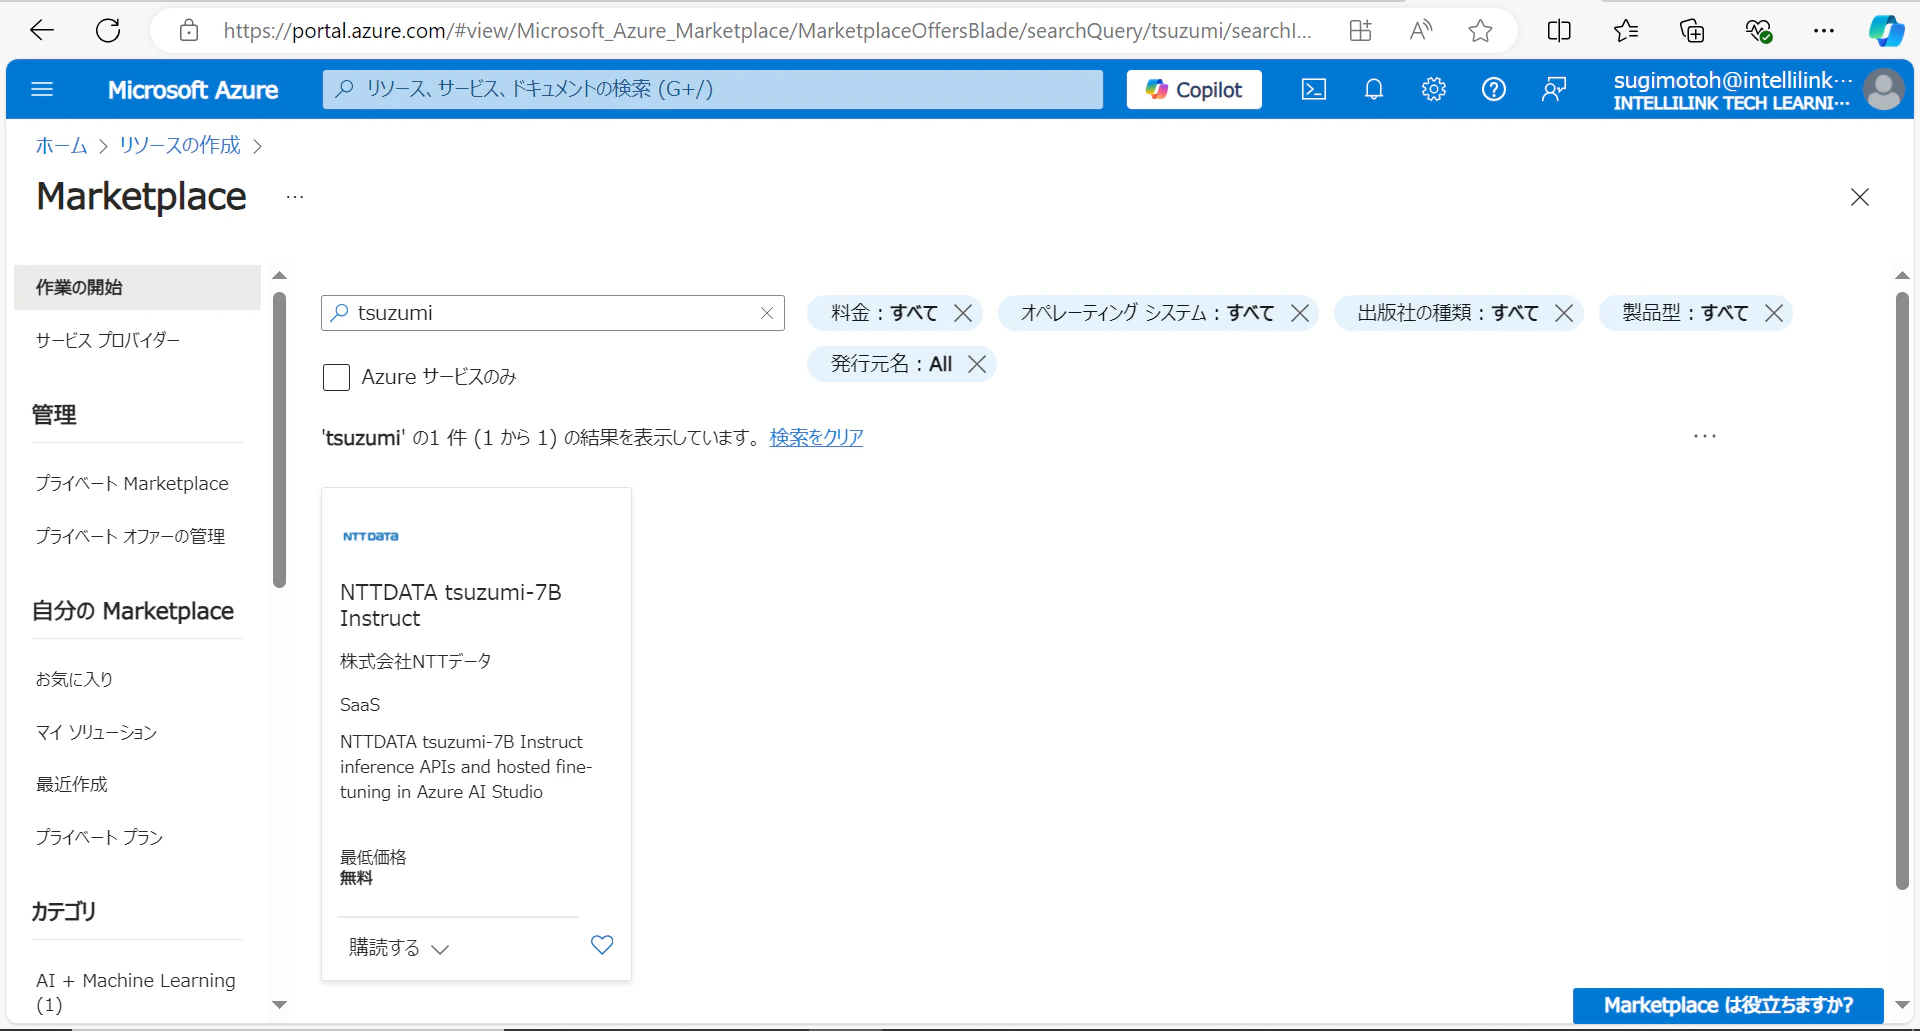Image resolution: width=1920 pixels, height=1031 pixels.
Task: Enable the Azure サービスのみ checkbox
Action: pyautogui.click(x=336, y=377)
